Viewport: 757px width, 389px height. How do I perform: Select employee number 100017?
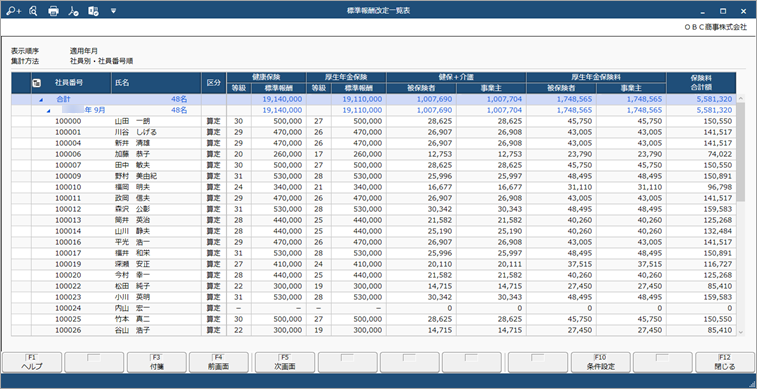coord(68,253)
